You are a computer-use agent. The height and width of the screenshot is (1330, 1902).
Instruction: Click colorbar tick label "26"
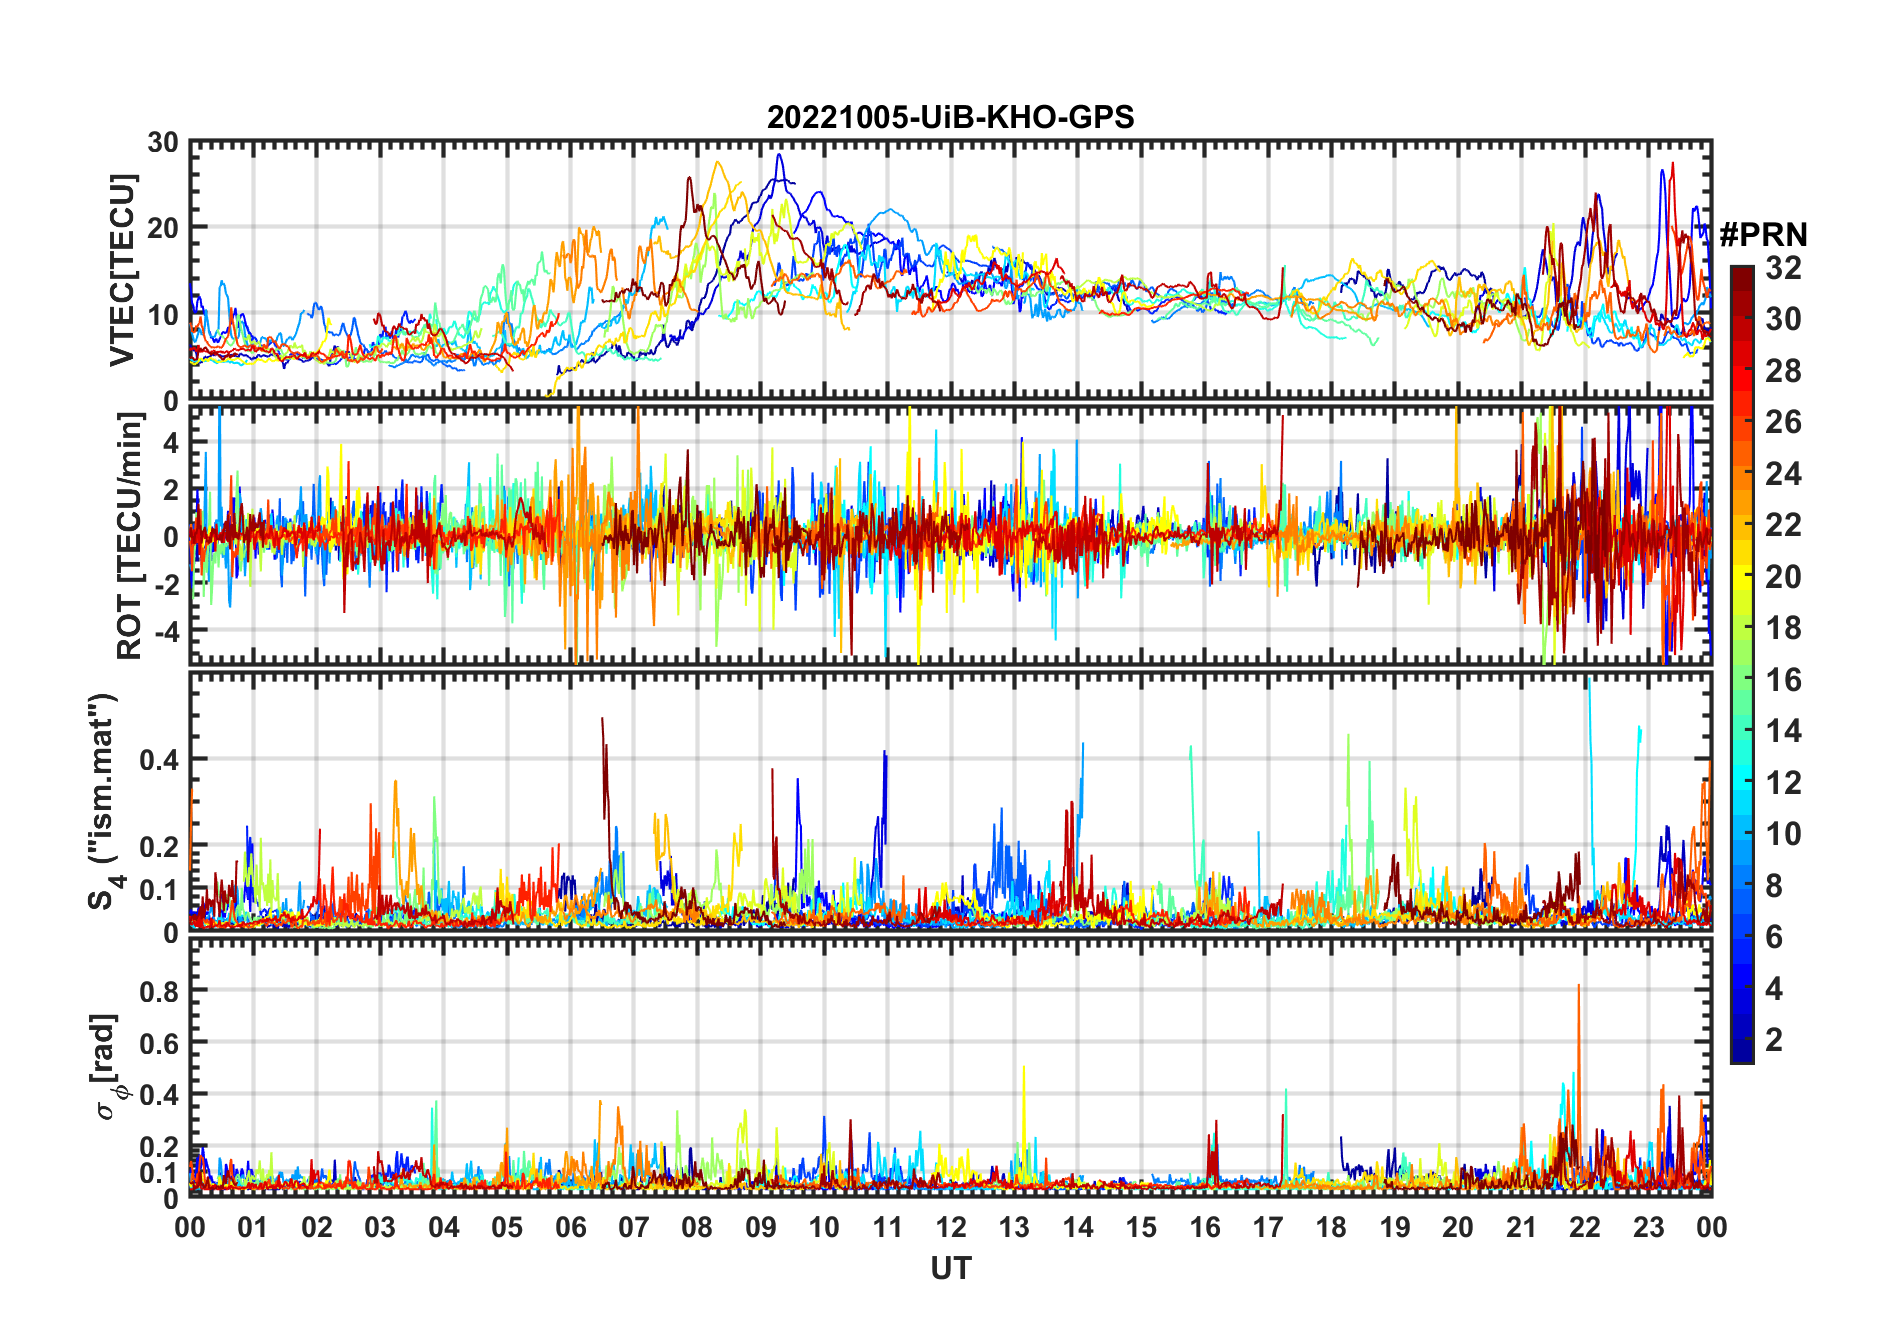pyautogui.click(x=1783, y=422)
